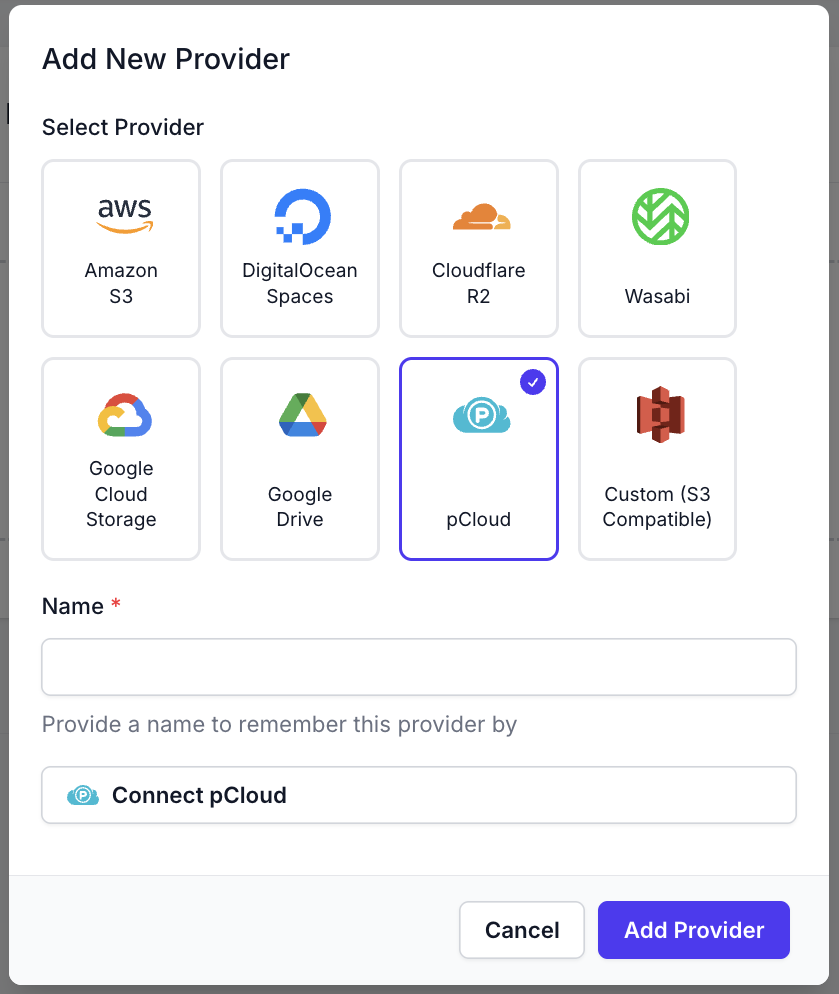Image resolution: width=839 pixels, height=994 pixels.
Task: Click pCloud icon inside Connect button
Action: click(x=83, y=796)
